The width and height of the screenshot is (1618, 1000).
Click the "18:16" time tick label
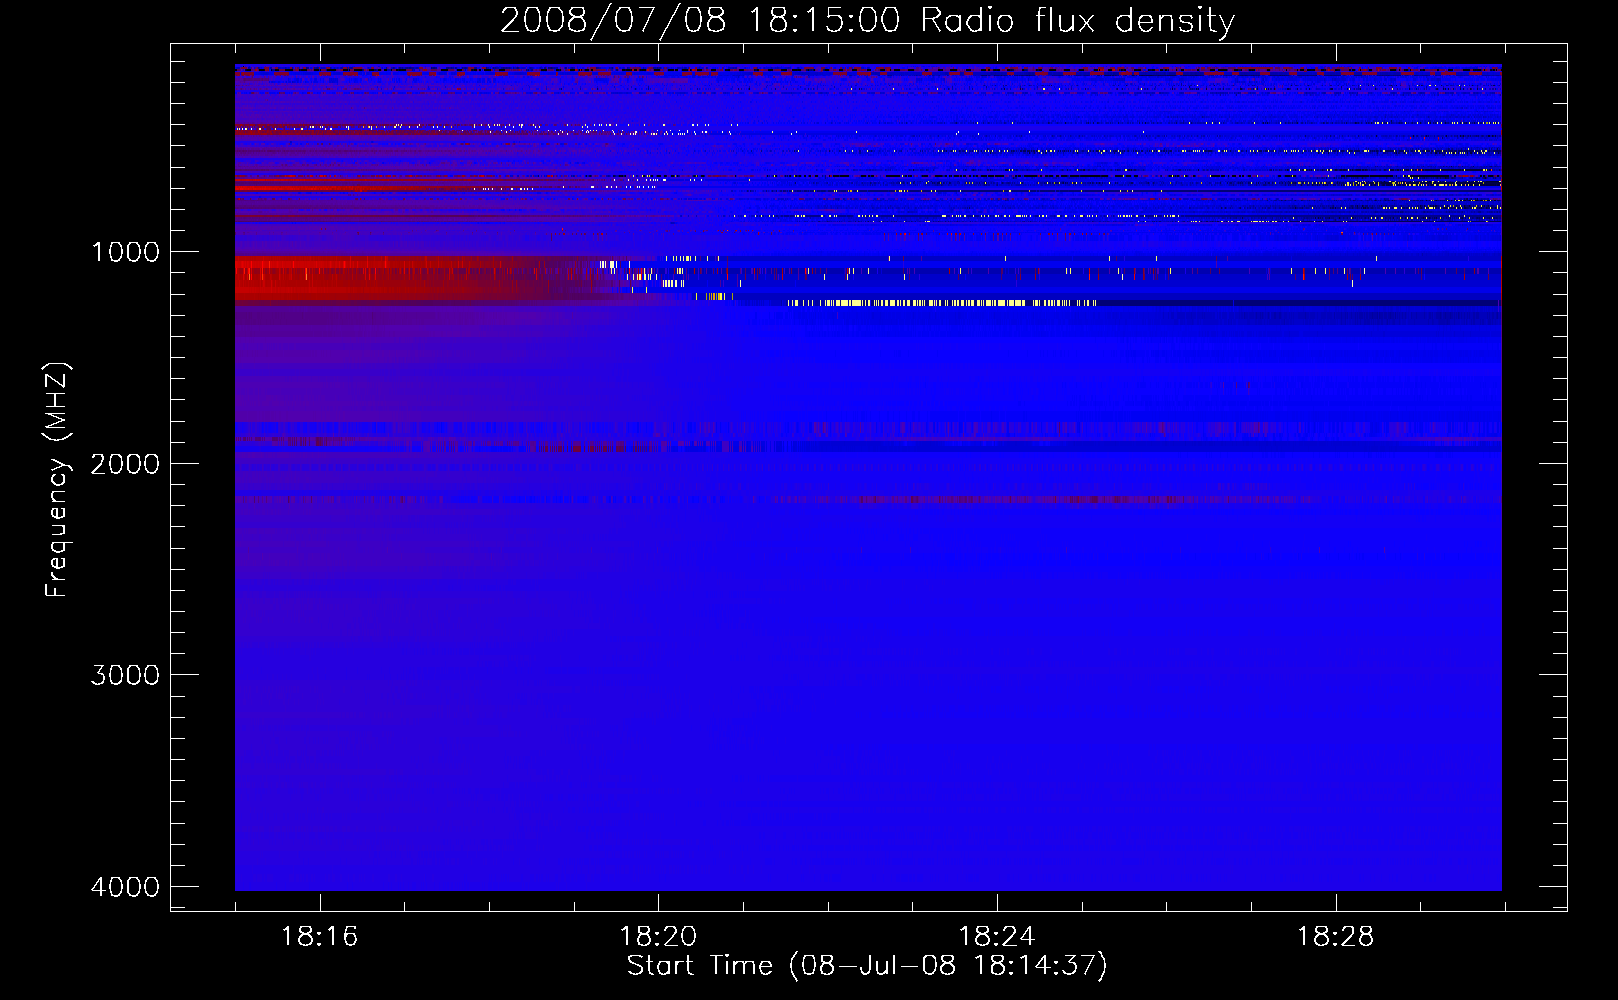point(319,936)
